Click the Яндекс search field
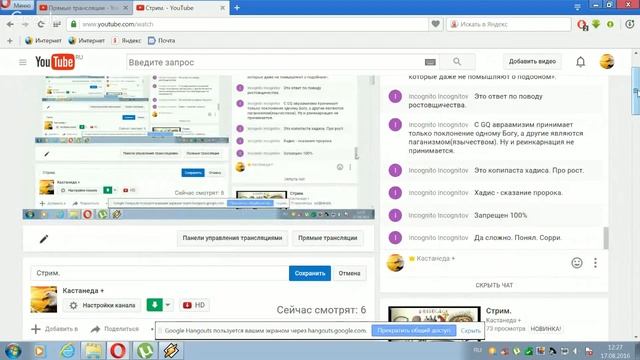The width and height of the screenshot is (640, 360). point(509,24)
